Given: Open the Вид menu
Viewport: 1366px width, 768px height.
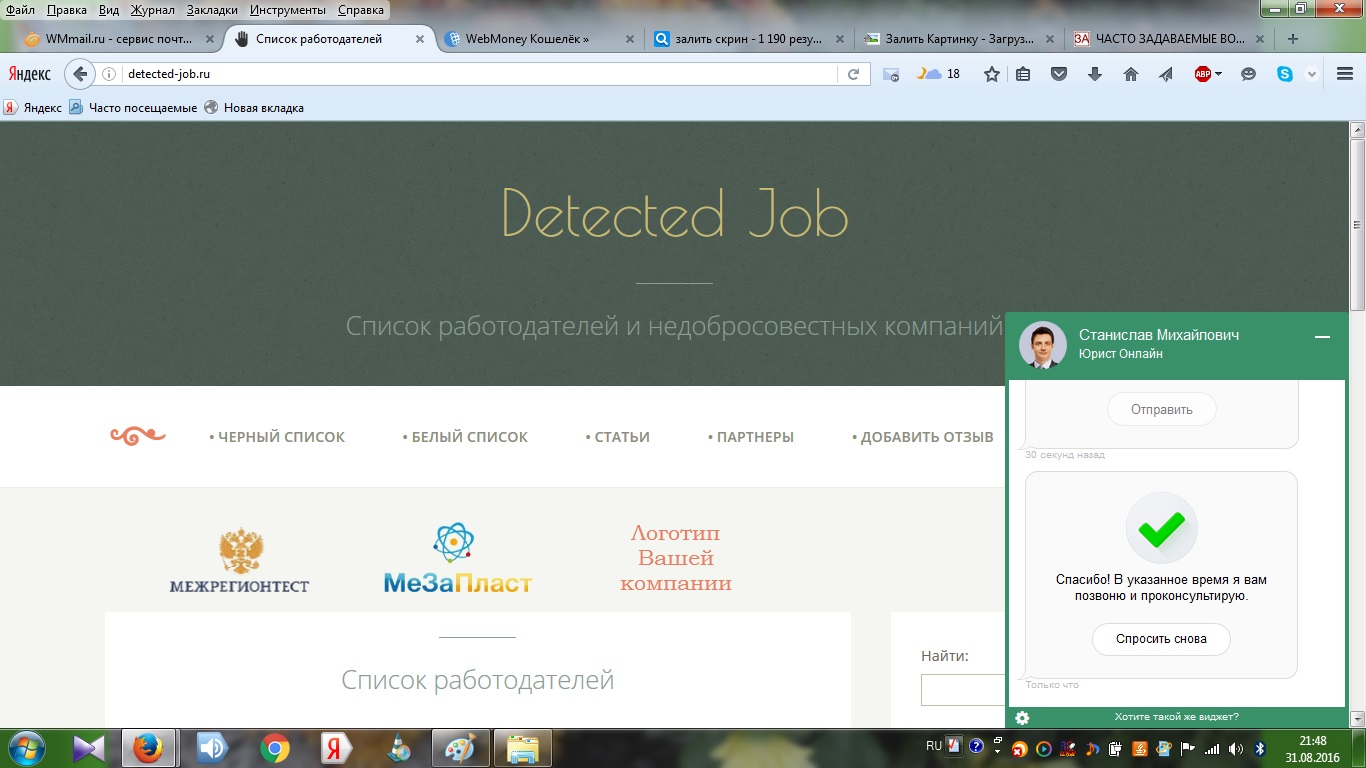Looking at the screenshot, I should tap(109, 10).
